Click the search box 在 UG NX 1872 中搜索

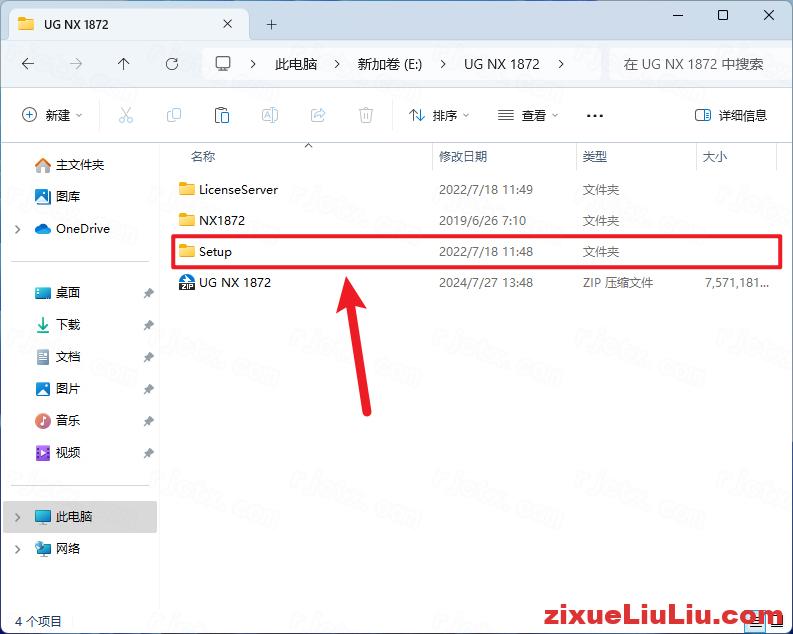(x=698, y=64)
